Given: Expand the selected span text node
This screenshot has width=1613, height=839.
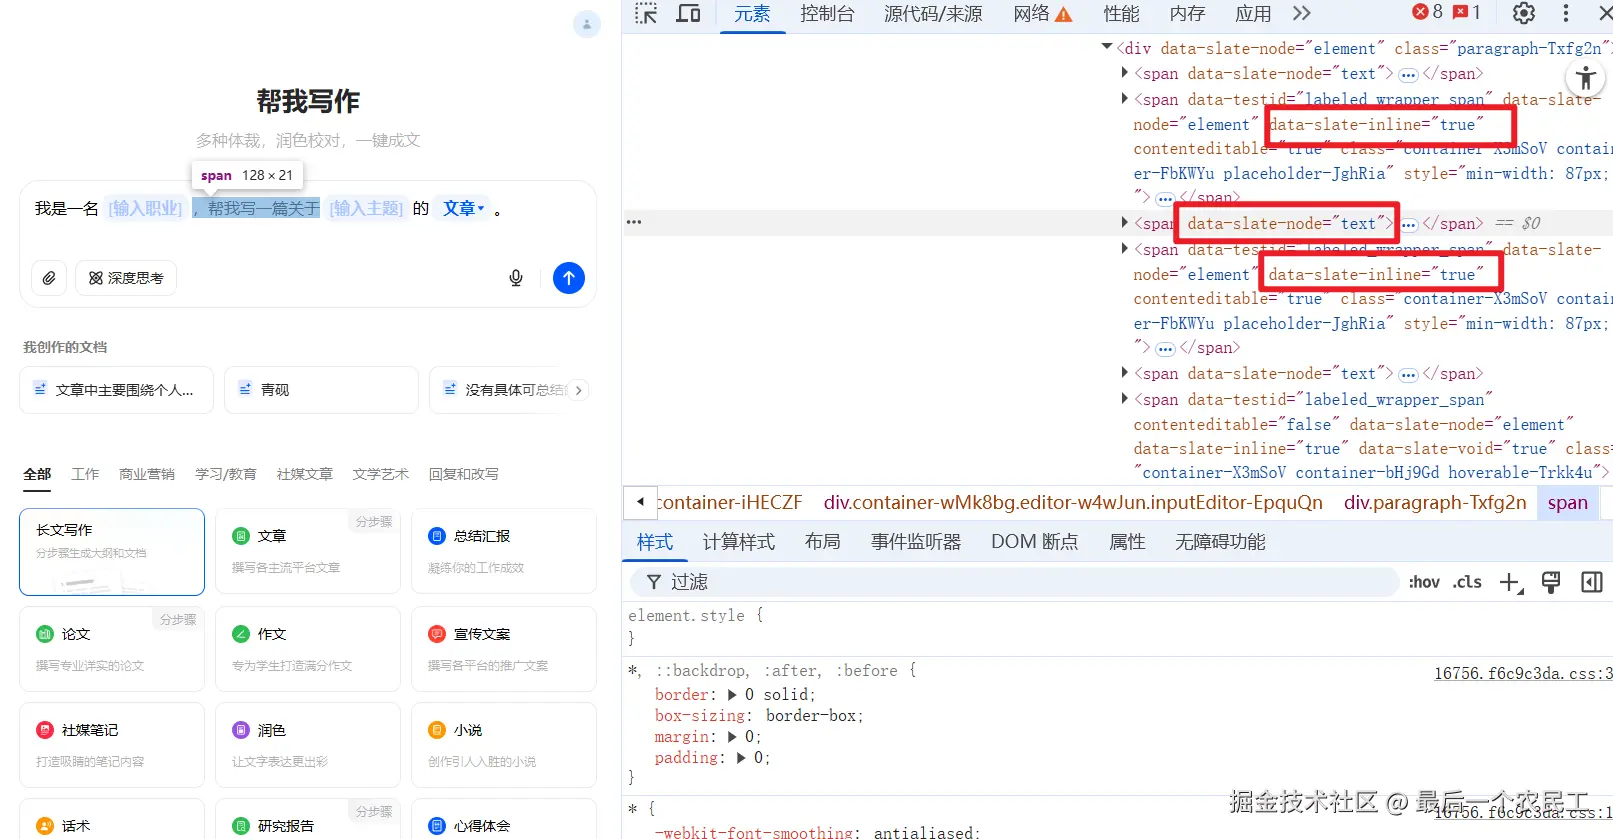Looking at the screenshot, I should tap(1125, 222).
